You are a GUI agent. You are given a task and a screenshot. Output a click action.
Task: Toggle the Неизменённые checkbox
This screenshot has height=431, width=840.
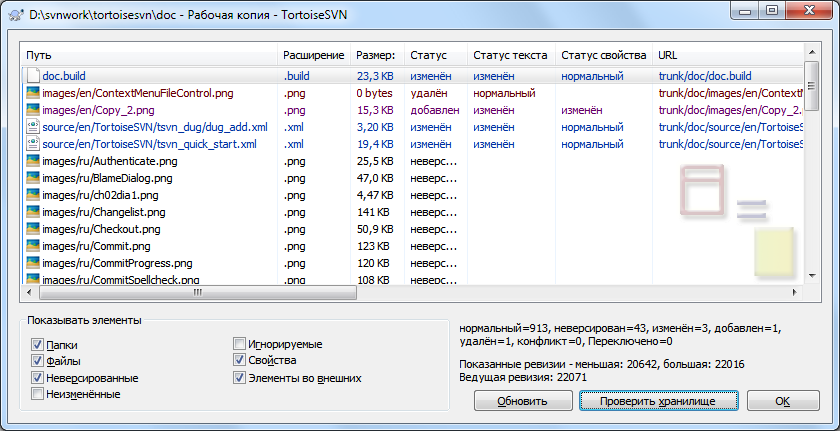[x=37, y=395]
